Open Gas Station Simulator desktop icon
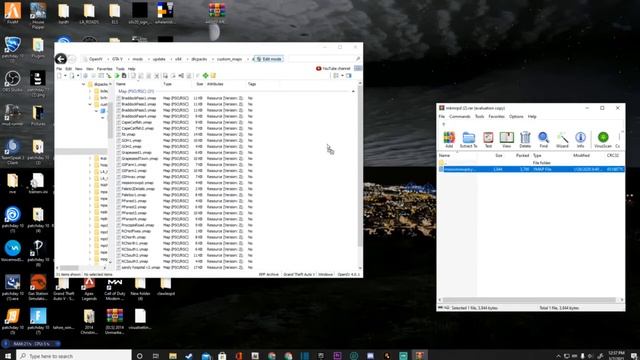 [38, 288]
